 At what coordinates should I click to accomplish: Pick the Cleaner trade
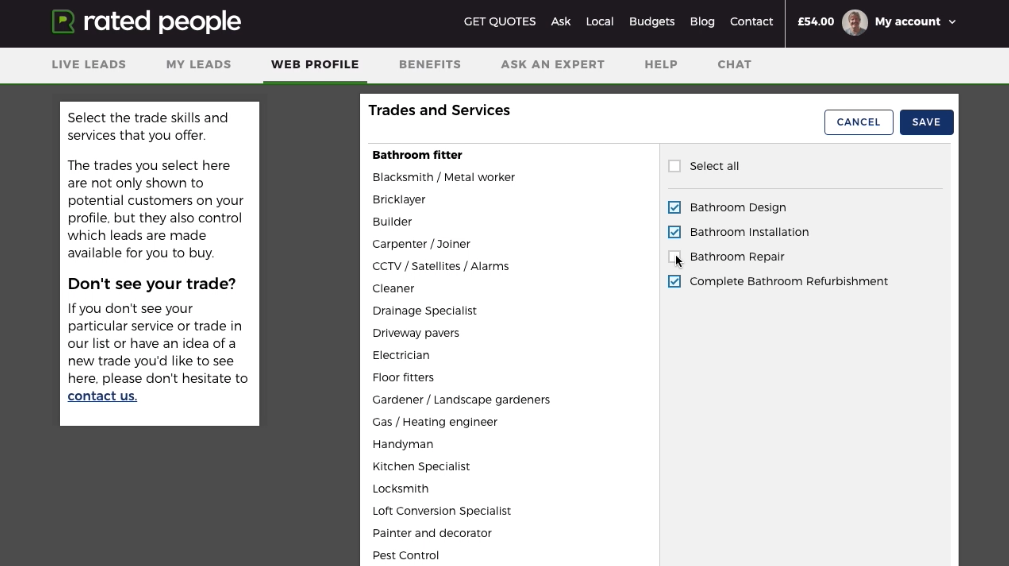click(393, 289)
